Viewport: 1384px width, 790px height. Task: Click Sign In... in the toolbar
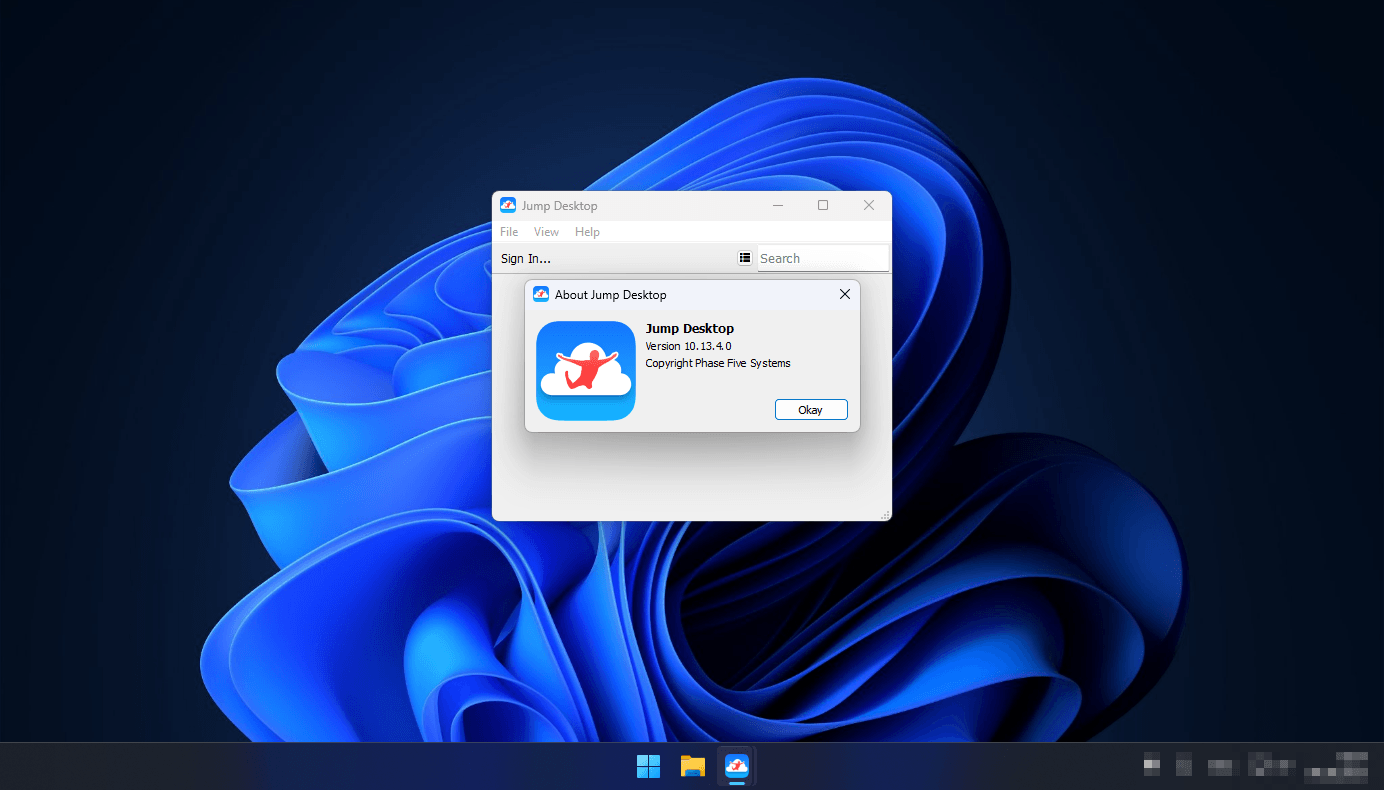click(x=526, y=258)
